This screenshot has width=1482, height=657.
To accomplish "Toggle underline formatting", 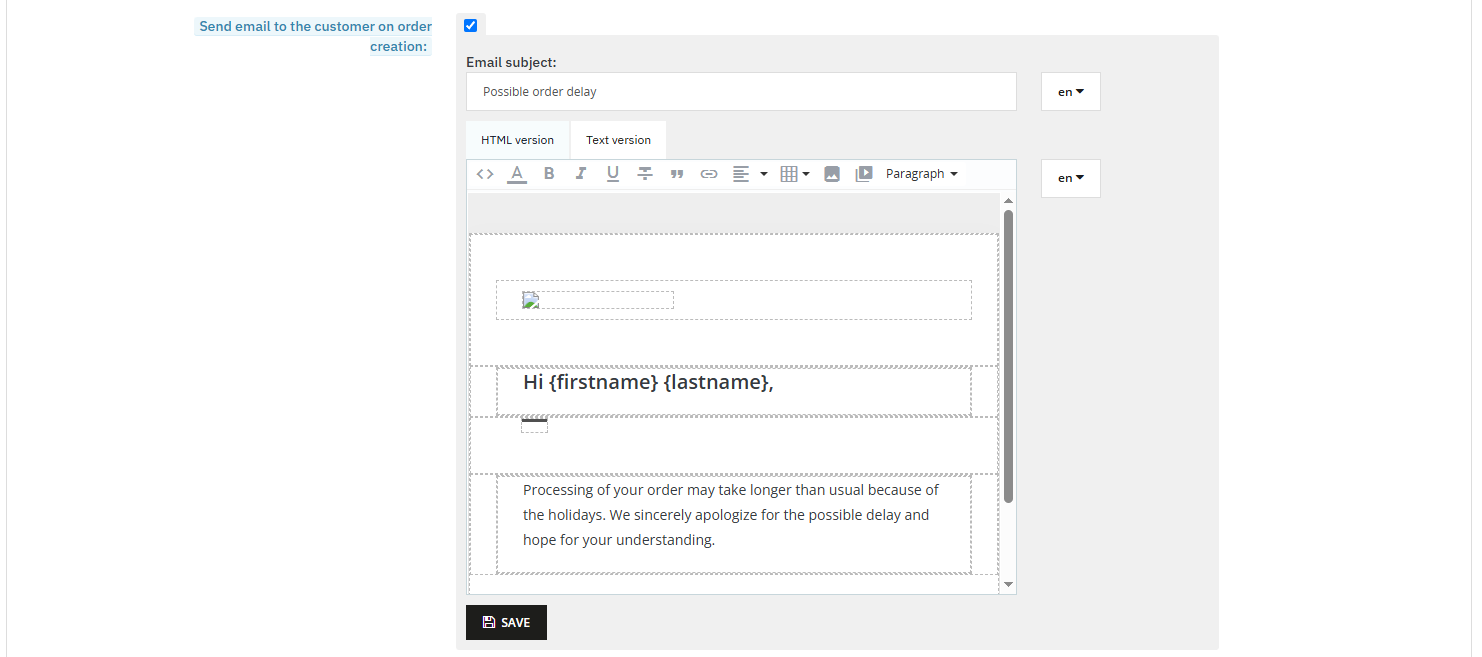I will click(613, 174).
